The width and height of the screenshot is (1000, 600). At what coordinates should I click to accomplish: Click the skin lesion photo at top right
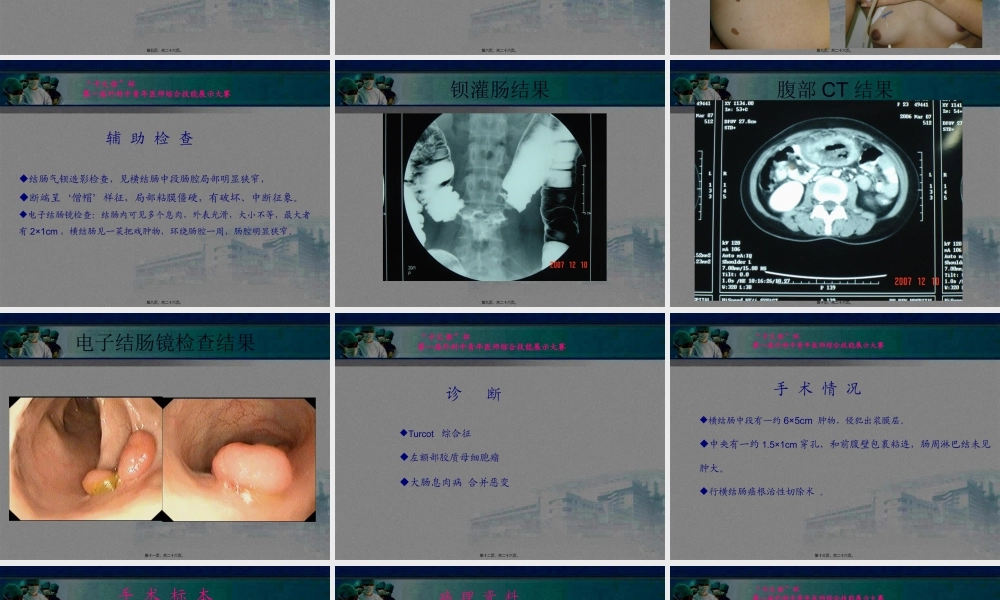coord(768,24)
